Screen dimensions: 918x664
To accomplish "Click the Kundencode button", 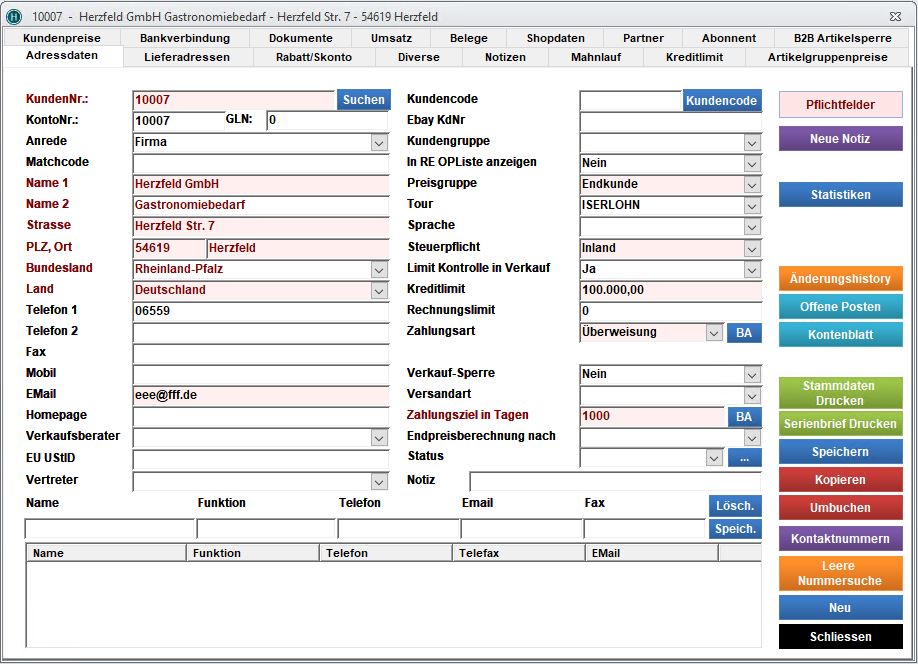I will 721,101.
